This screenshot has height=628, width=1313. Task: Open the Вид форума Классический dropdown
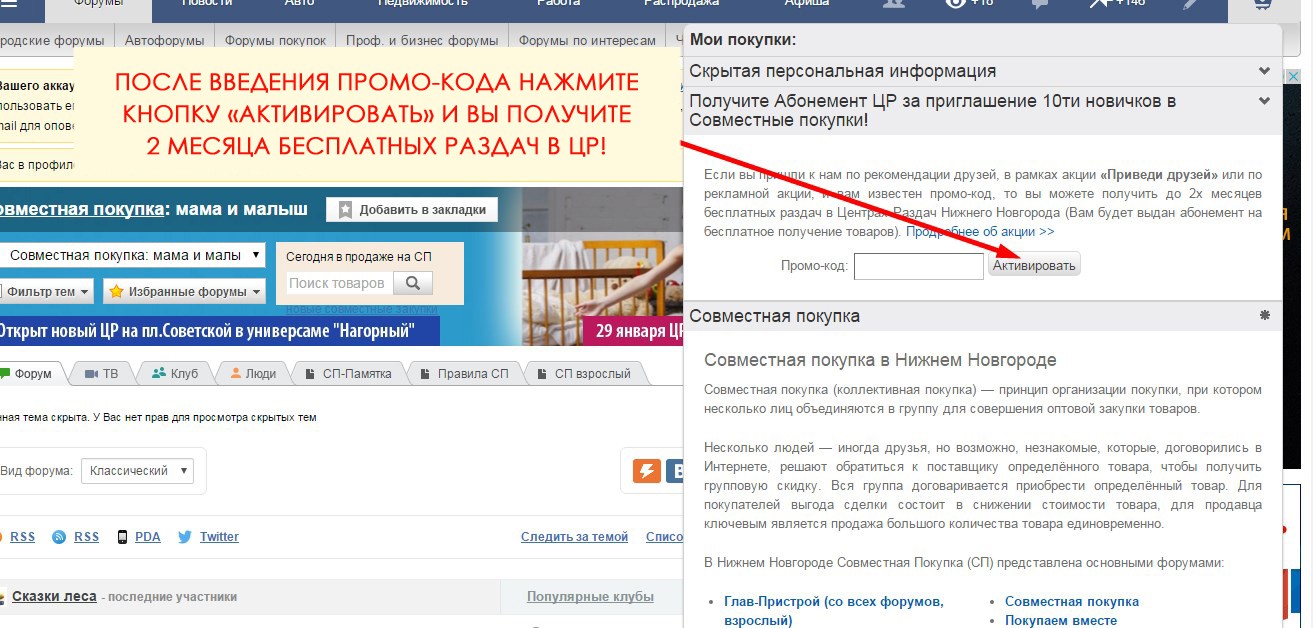[138, 470]
